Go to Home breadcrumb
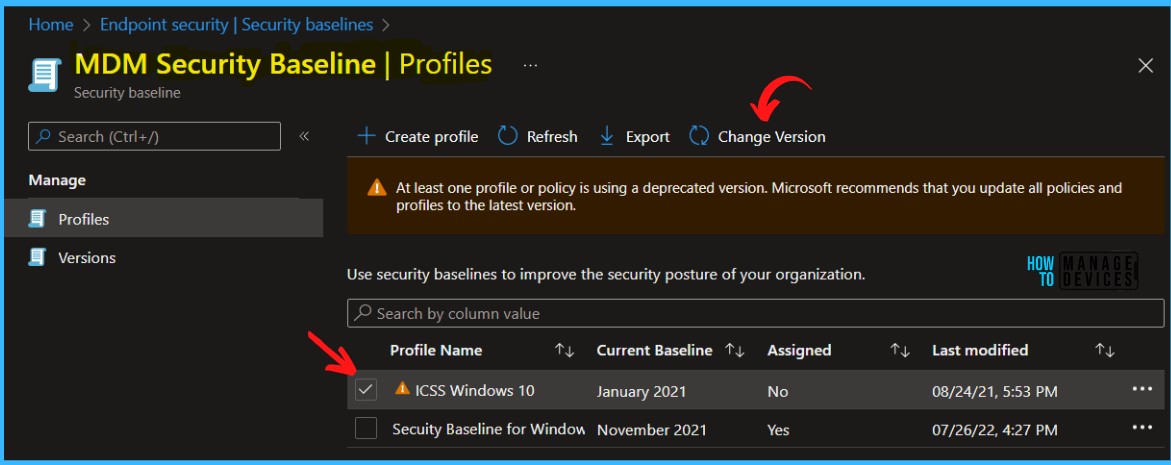Viewport: 1171px width, 465px height. pos(51,25)
